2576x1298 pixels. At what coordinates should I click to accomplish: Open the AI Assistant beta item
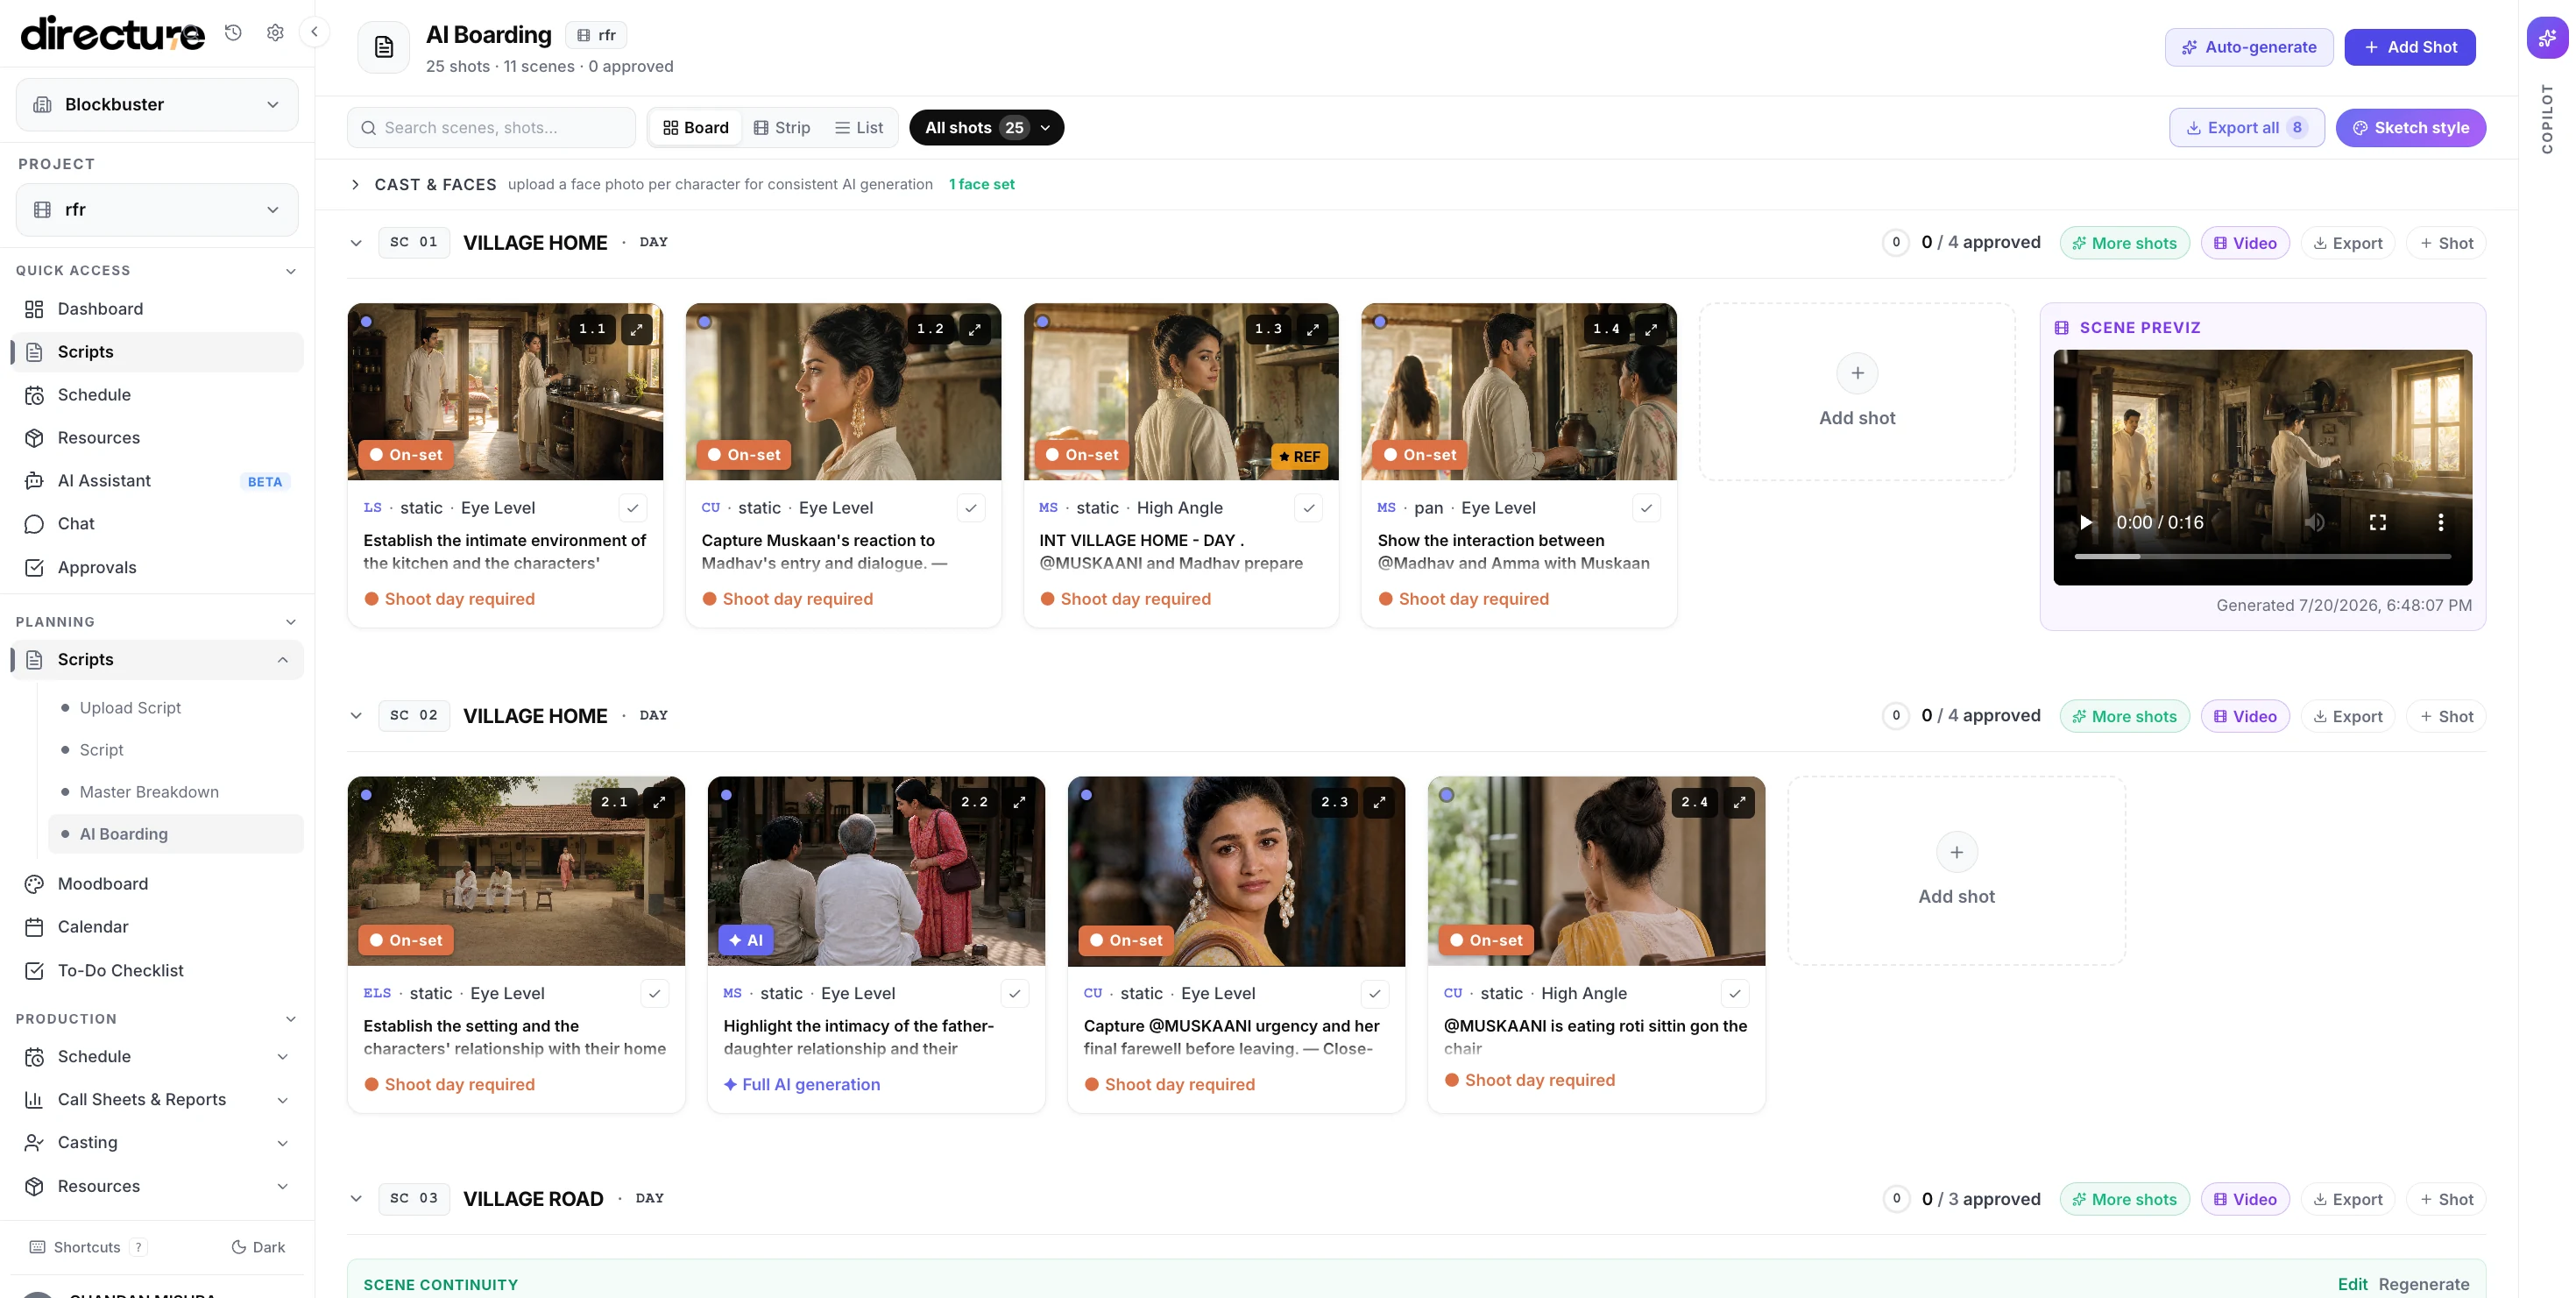coord(157,481)
